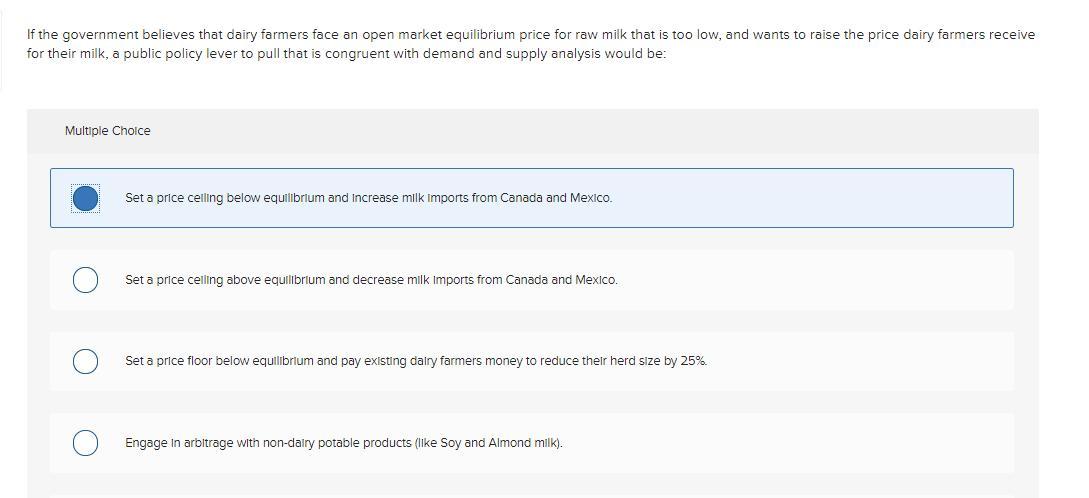The image size is (1089, 498).
Task: Click '25%' in the herd size answer
Action: coord(693,361)
